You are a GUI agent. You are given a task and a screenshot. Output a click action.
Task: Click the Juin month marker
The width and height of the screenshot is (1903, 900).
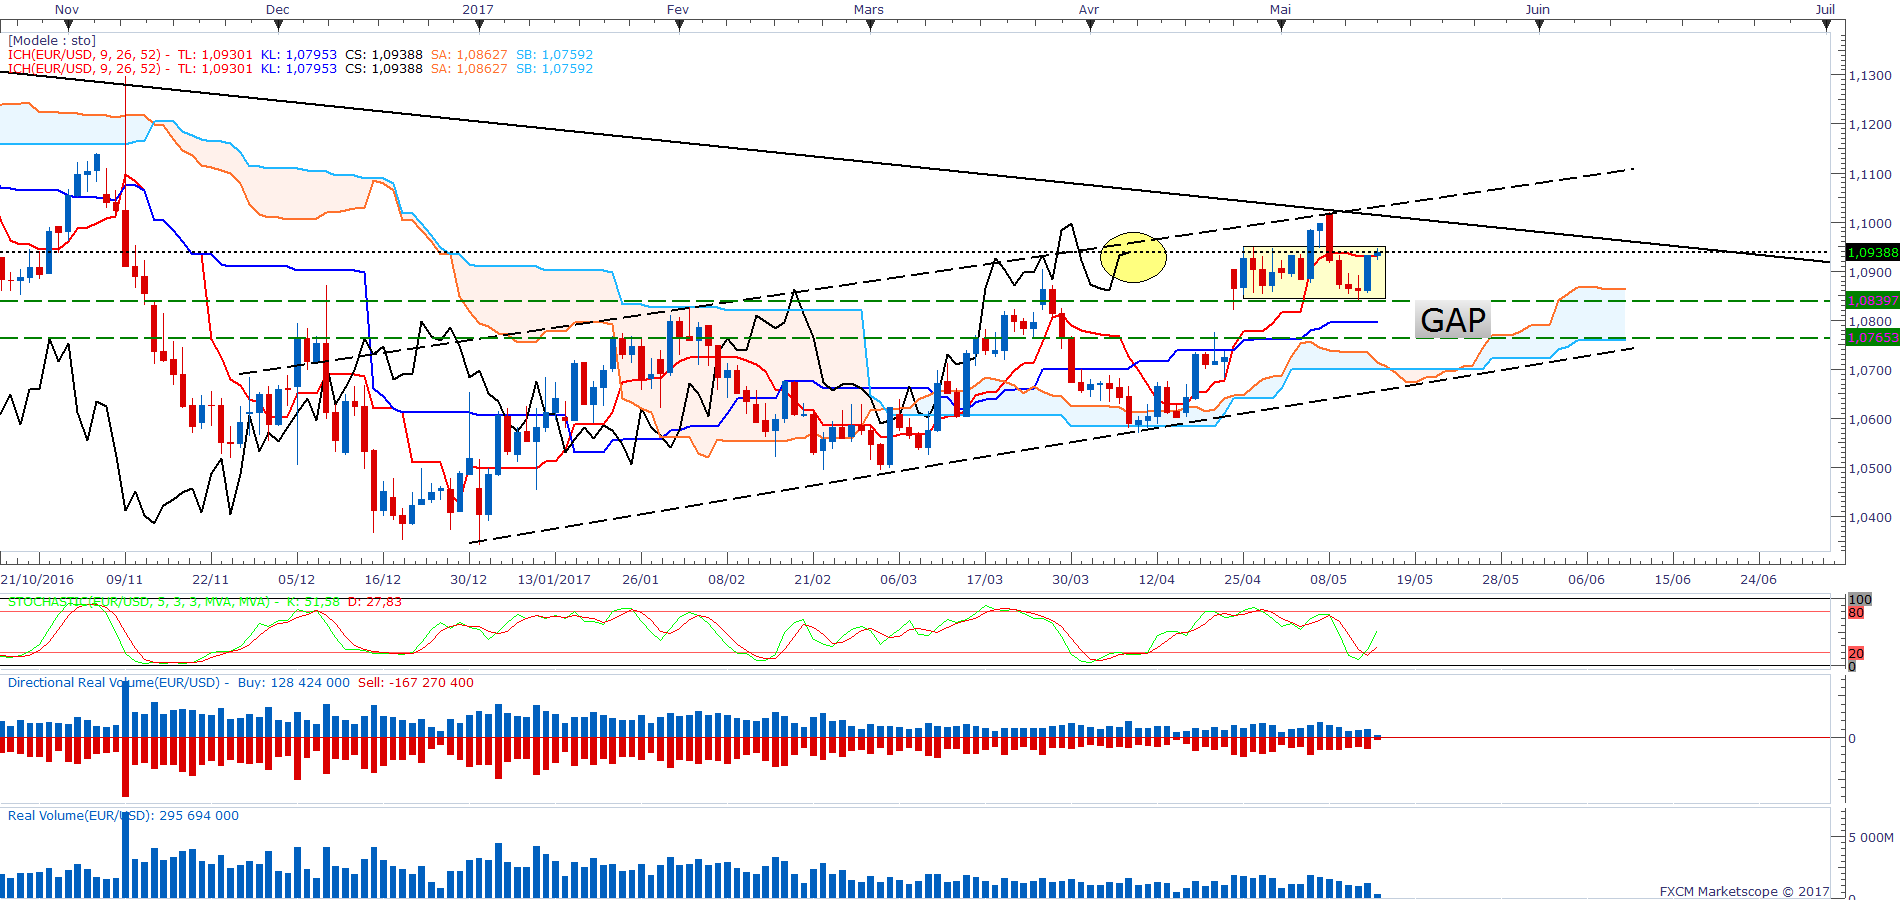tap(1538, 10)
